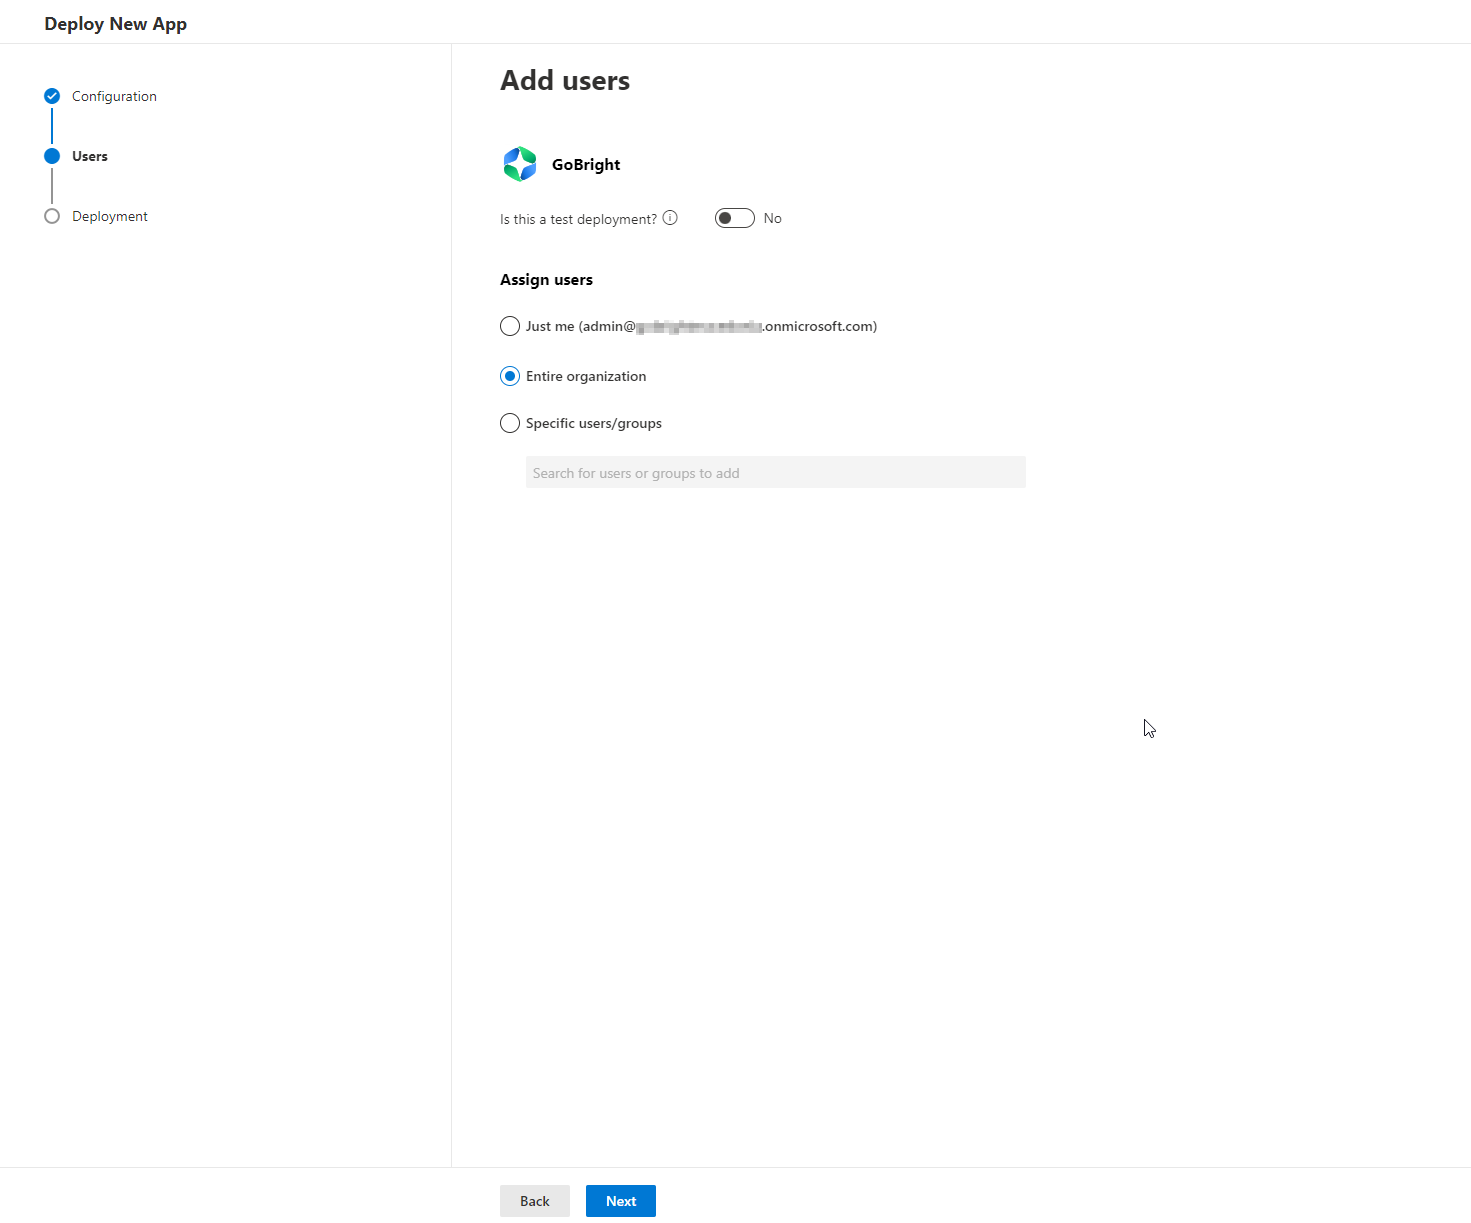1471x1223 pixels.
Task: Click the 'No' label beside the toggle
Action: [773, 218]
